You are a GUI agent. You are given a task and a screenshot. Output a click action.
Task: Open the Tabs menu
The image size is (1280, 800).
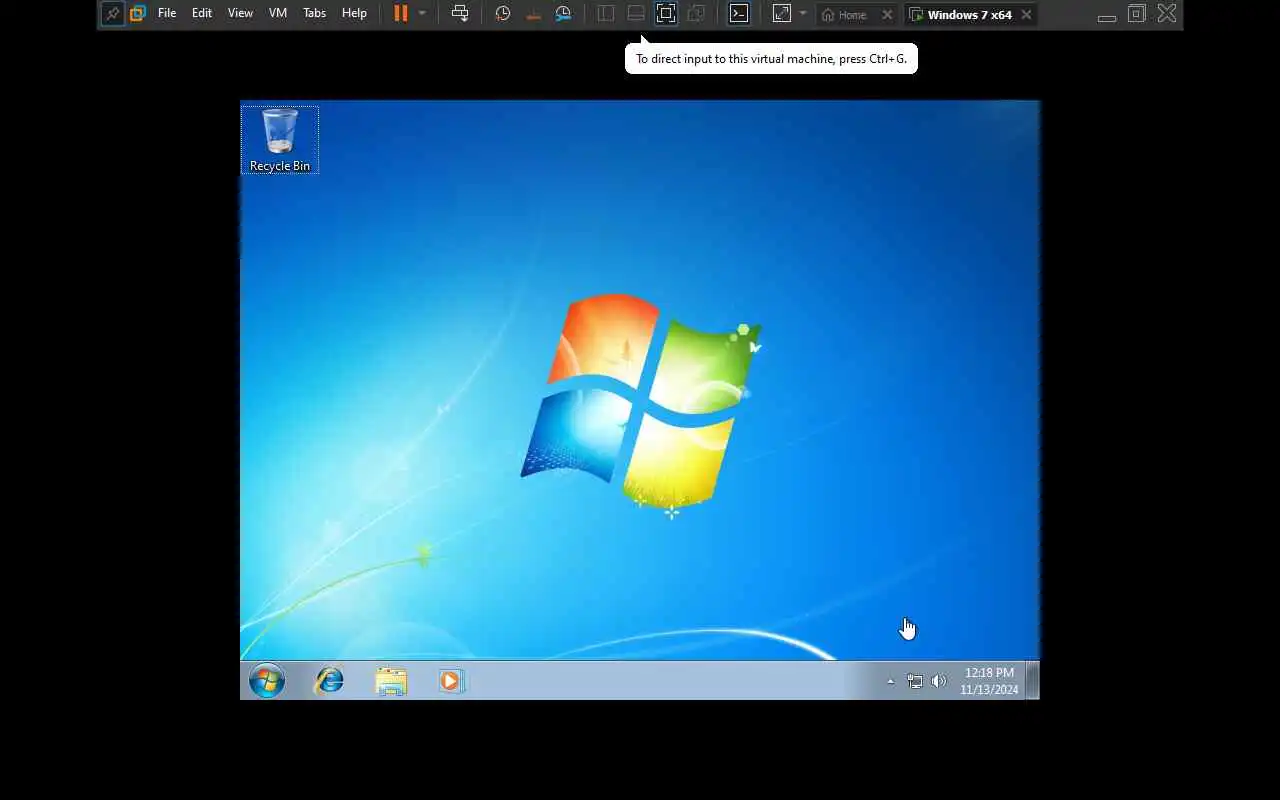pos(314,14)
